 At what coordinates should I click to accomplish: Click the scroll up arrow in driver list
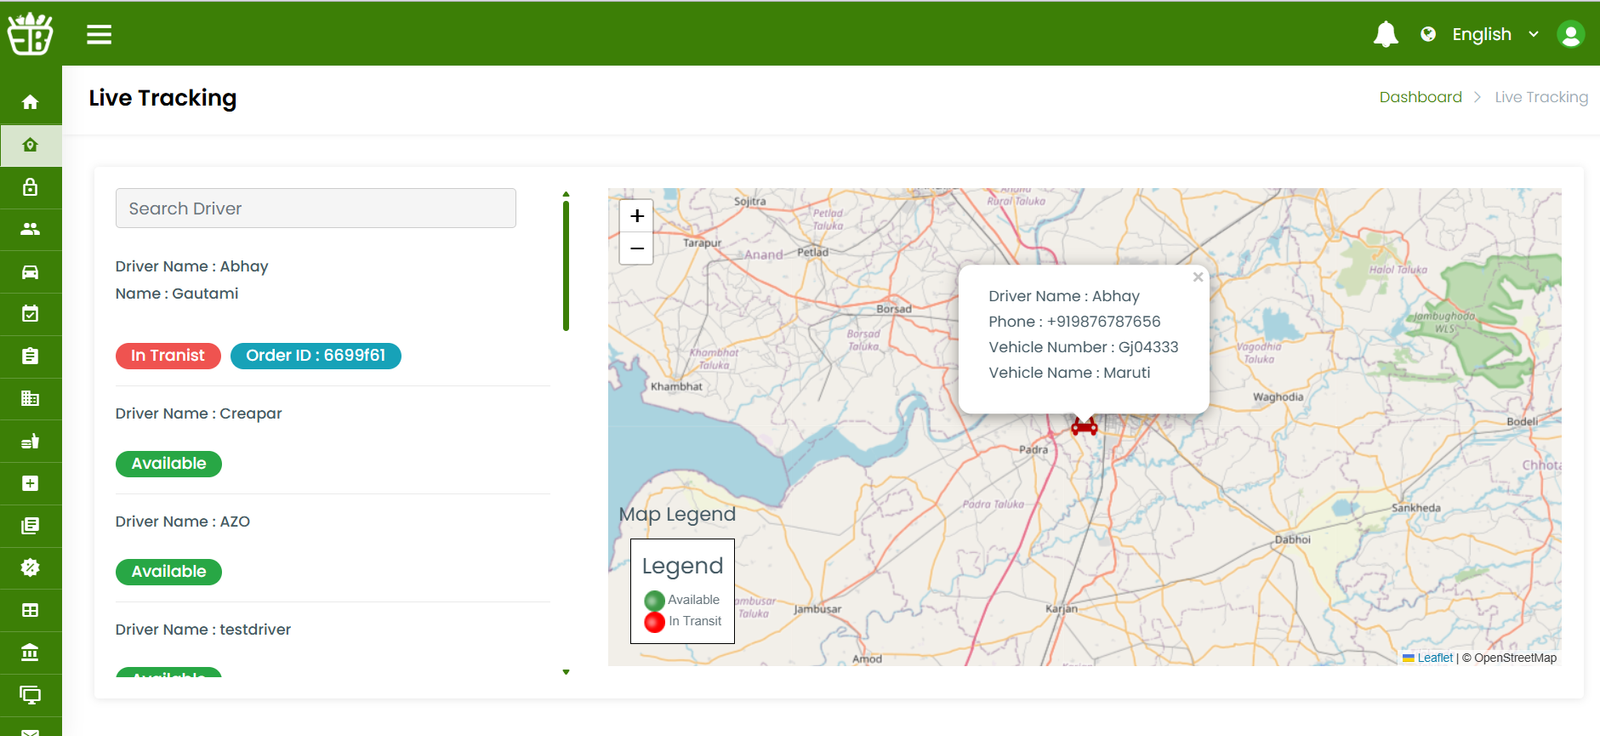566,194
